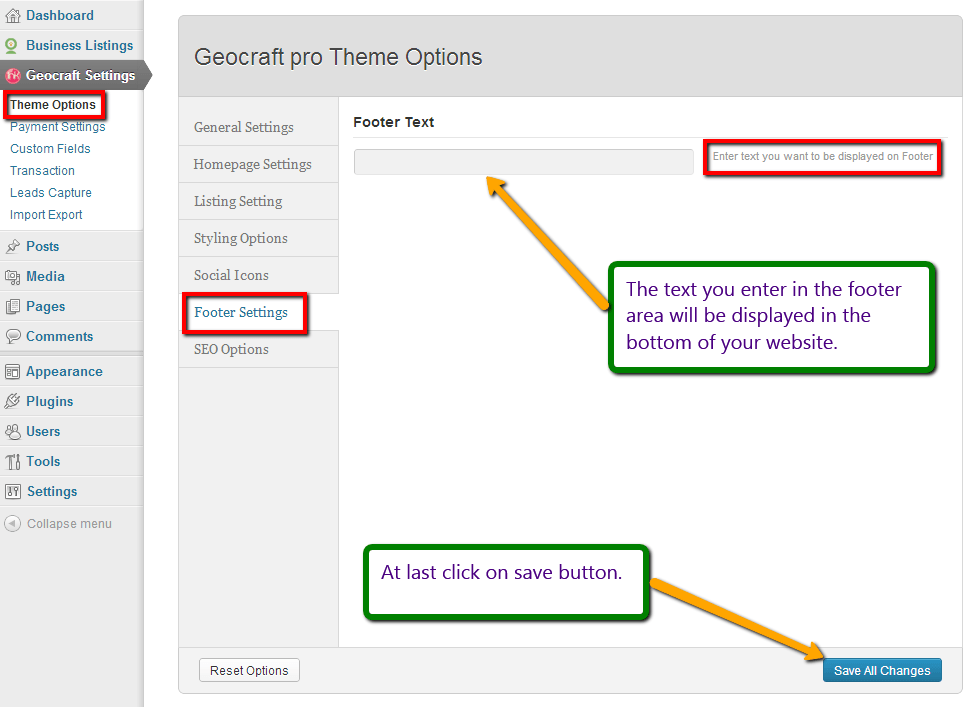Open the Media menu
977x707 pixels.
pyautogui.click(x=45, y=277)
